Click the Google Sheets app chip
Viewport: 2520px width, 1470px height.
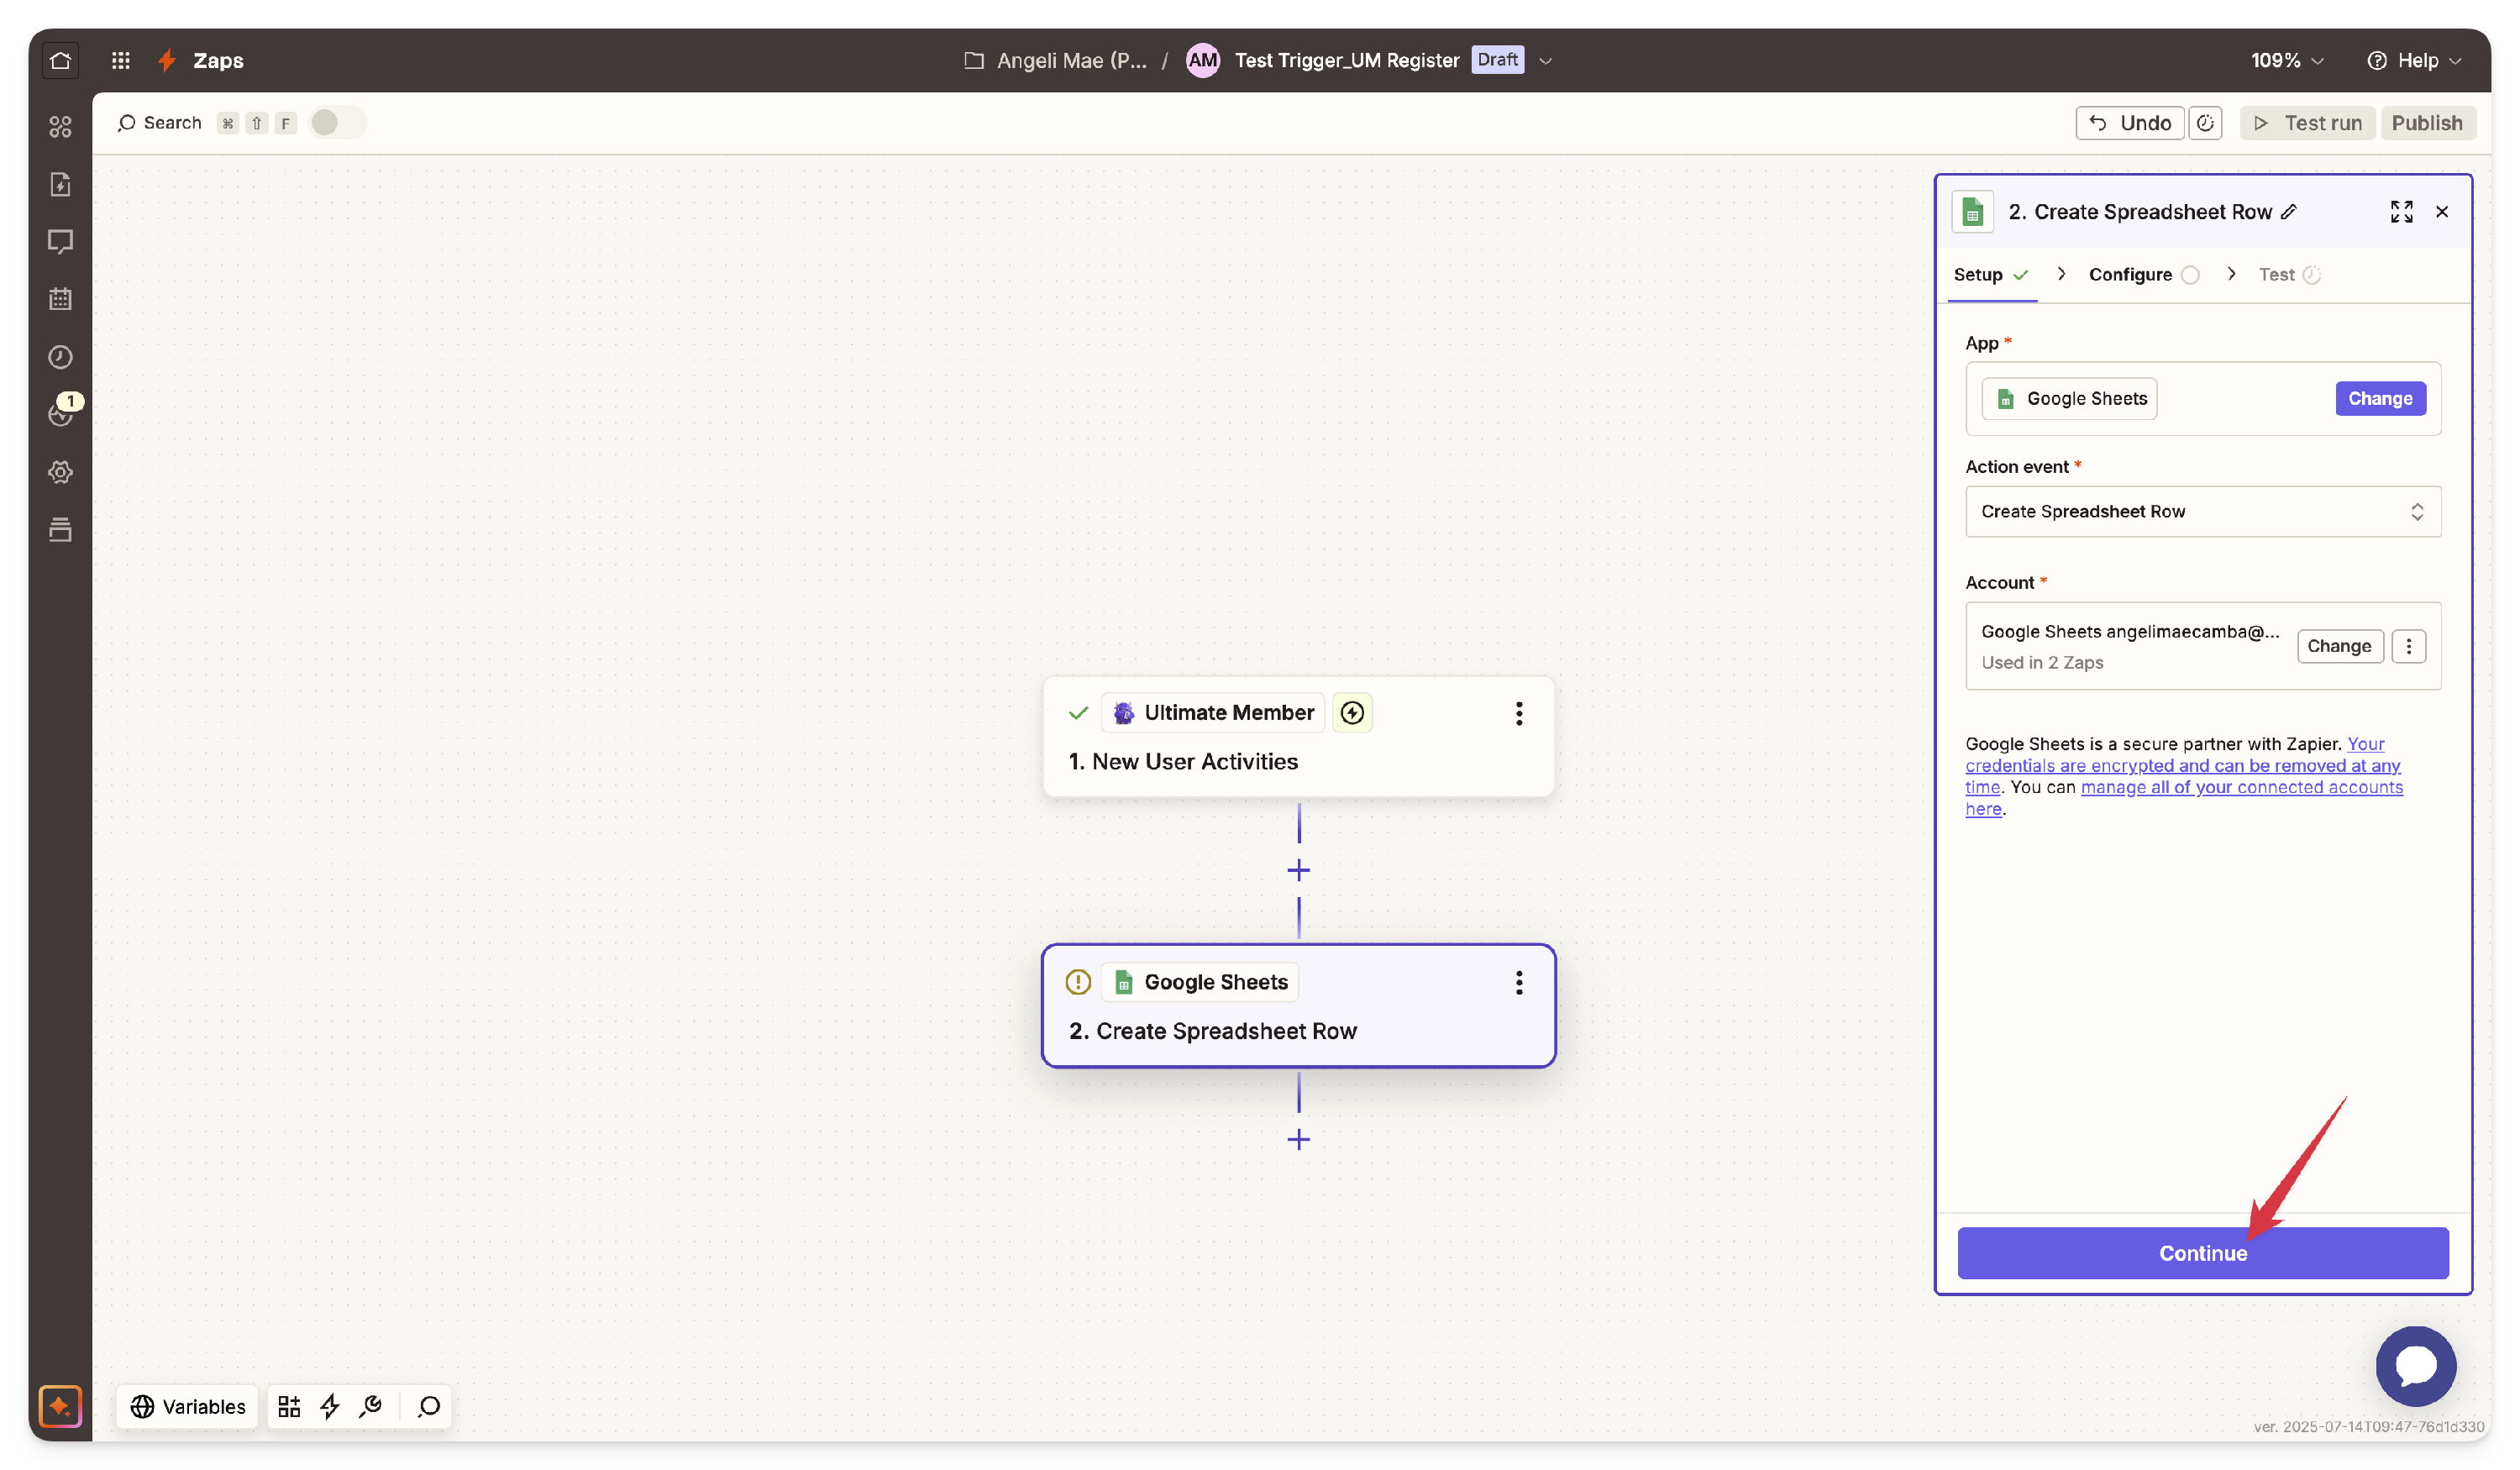2069,399
